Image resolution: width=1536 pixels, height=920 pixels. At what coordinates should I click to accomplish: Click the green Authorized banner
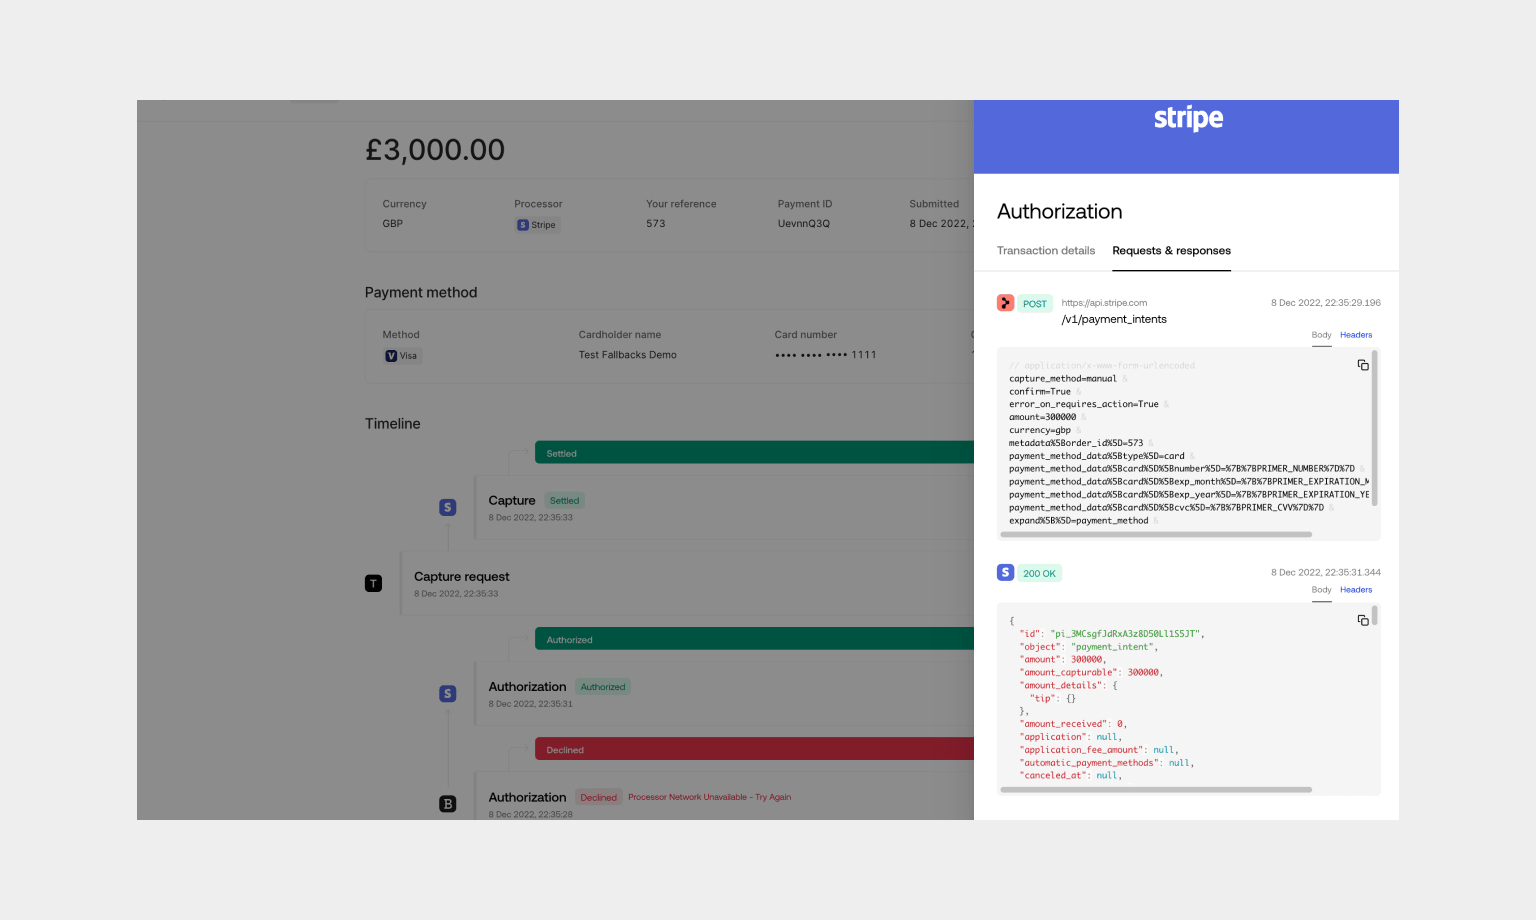pyautogui.click(x=754, y=639)
